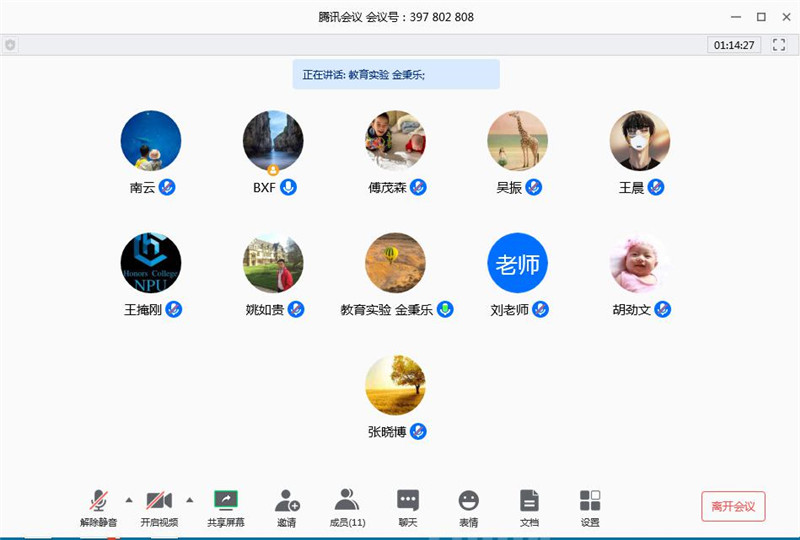Close the Tencent Meeting window
Image resolution: width=800 pixels, height=540 pixels.
coord(786,17)
